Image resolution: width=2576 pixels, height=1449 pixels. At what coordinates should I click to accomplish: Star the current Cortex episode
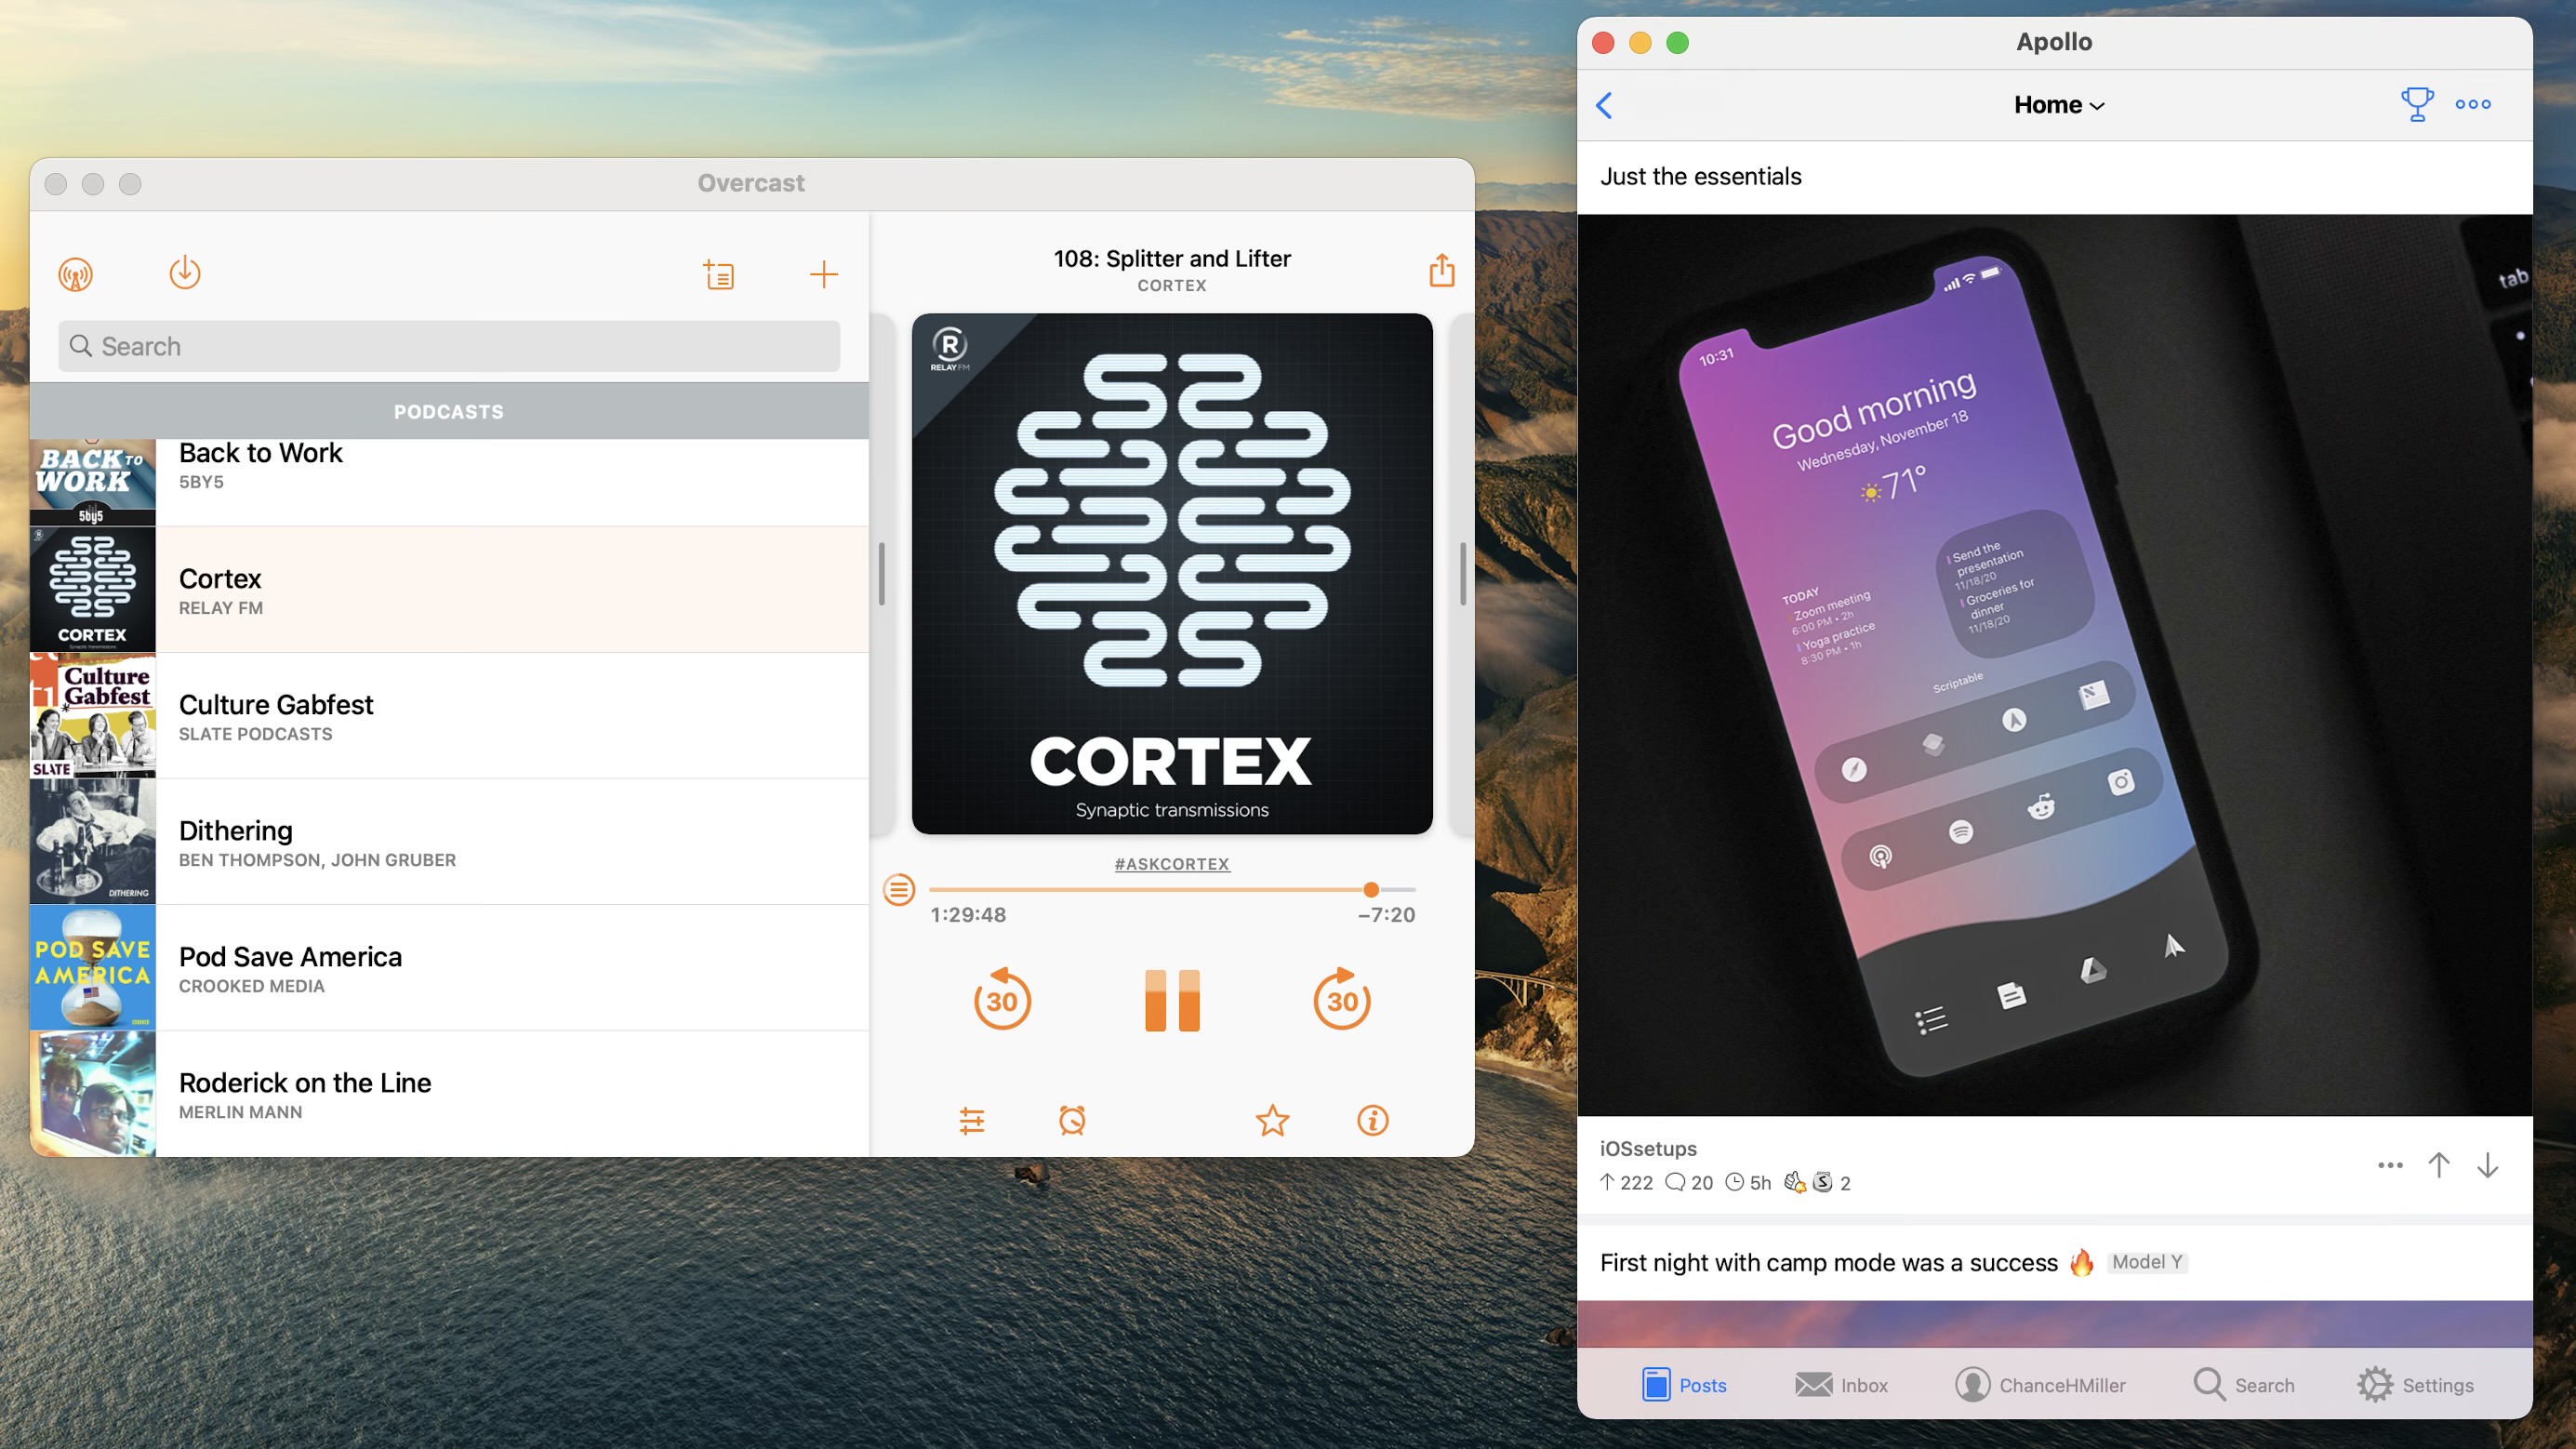click(x=1272, y=1121)
